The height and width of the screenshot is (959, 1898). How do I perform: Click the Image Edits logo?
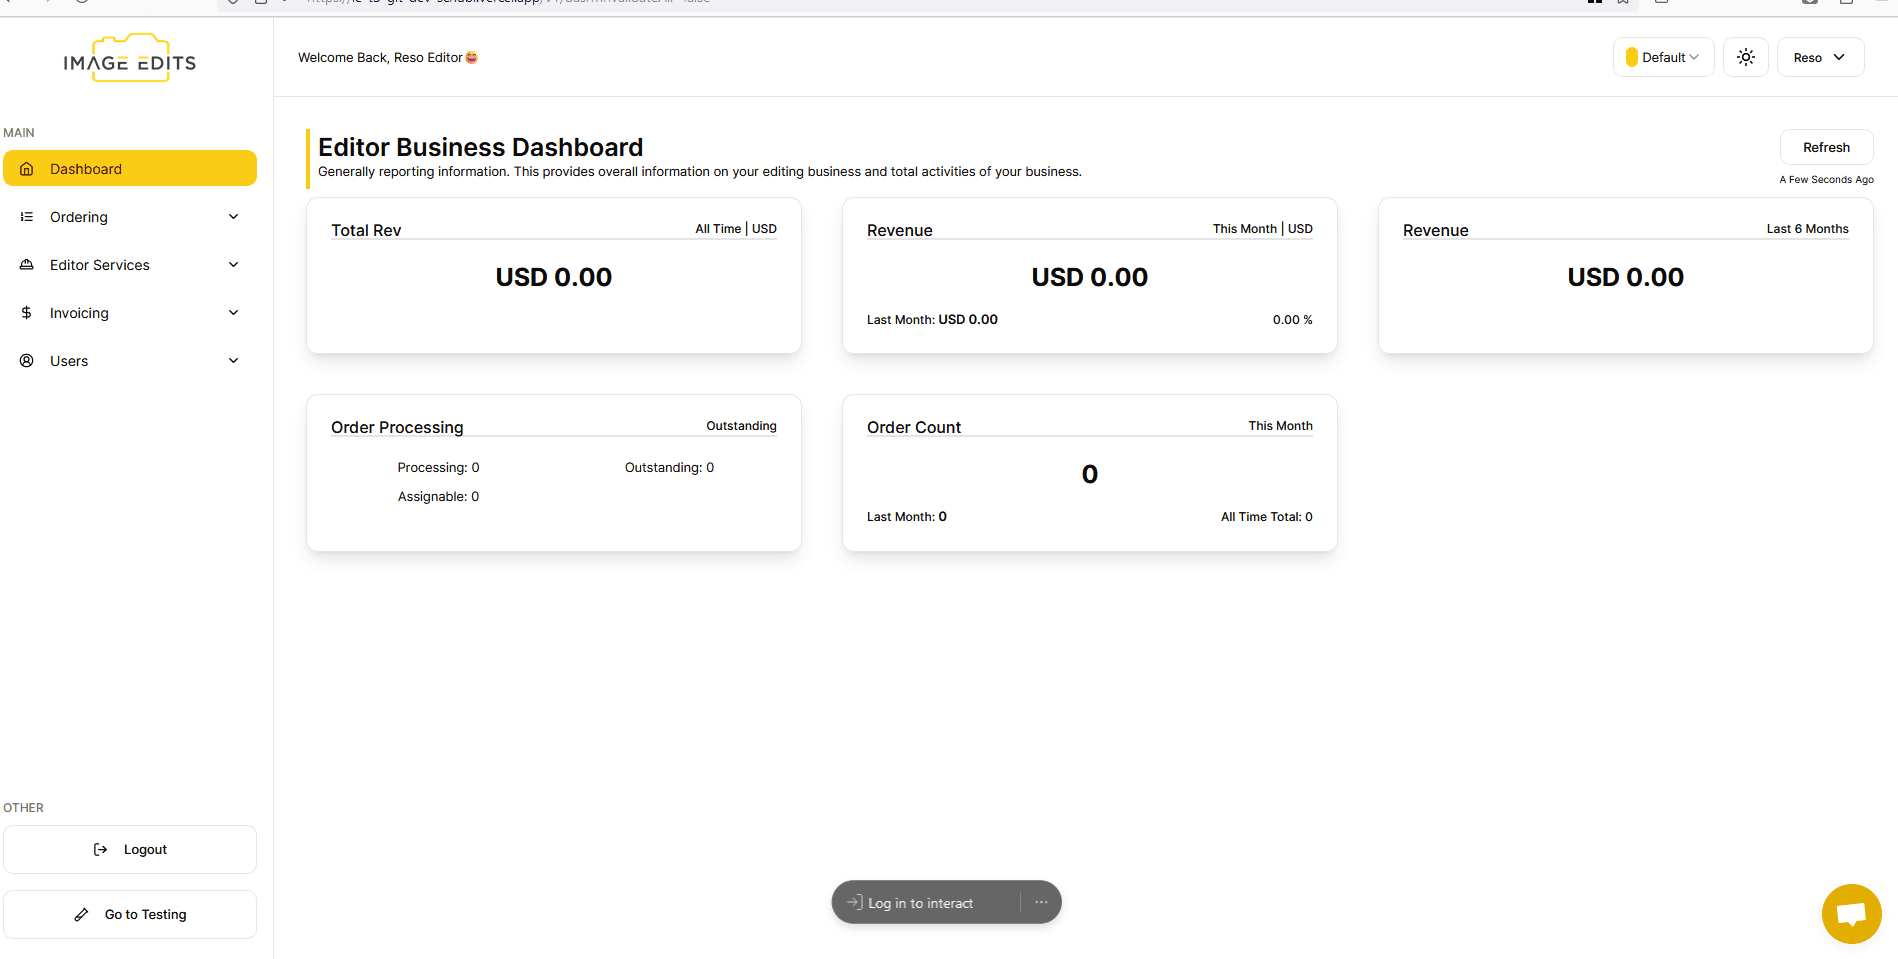tap(130, 59)
